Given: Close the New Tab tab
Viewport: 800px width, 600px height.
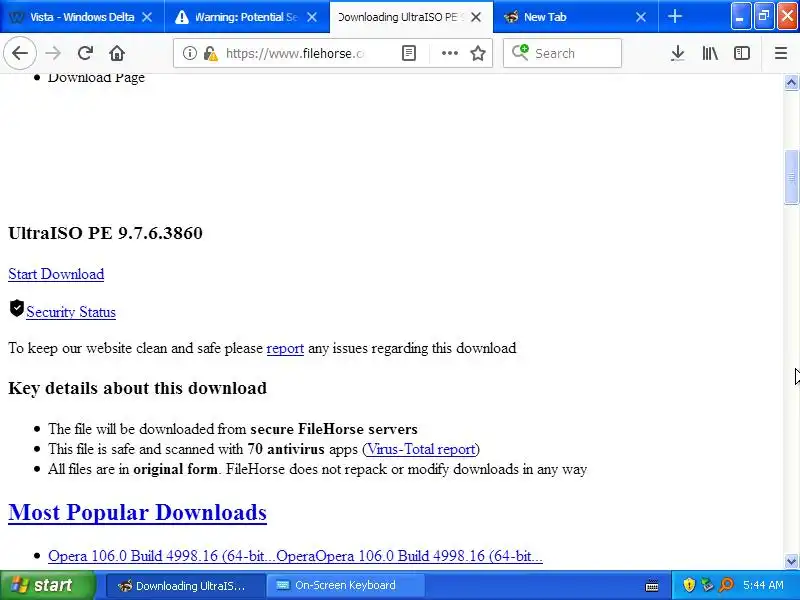Looking at the screenshot, I should click(x=641, y=17).
